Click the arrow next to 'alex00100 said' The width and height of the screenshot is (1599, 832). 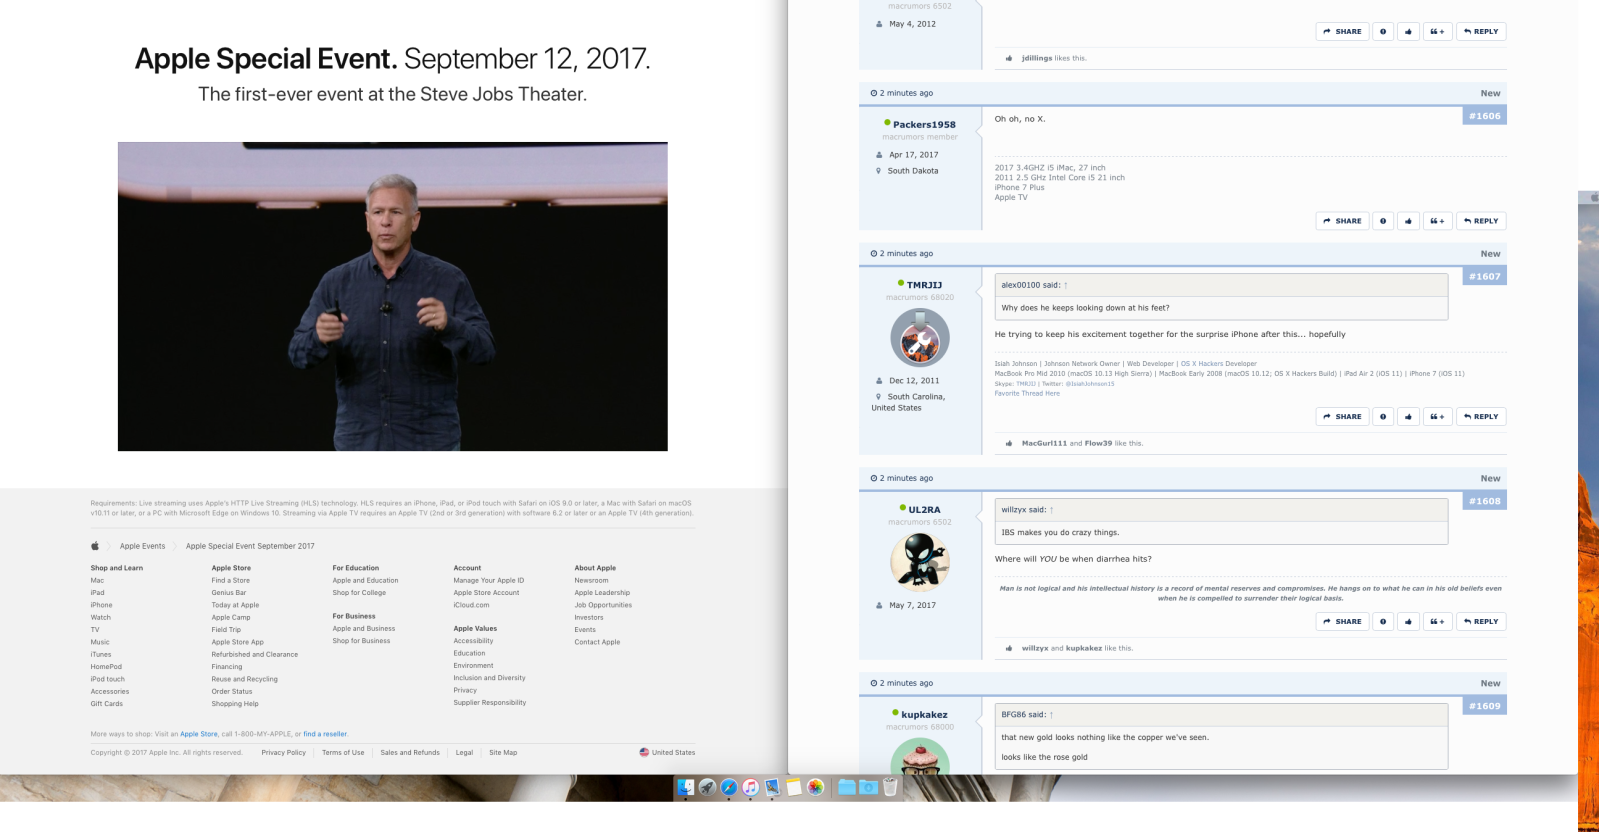click(1066, 285)
